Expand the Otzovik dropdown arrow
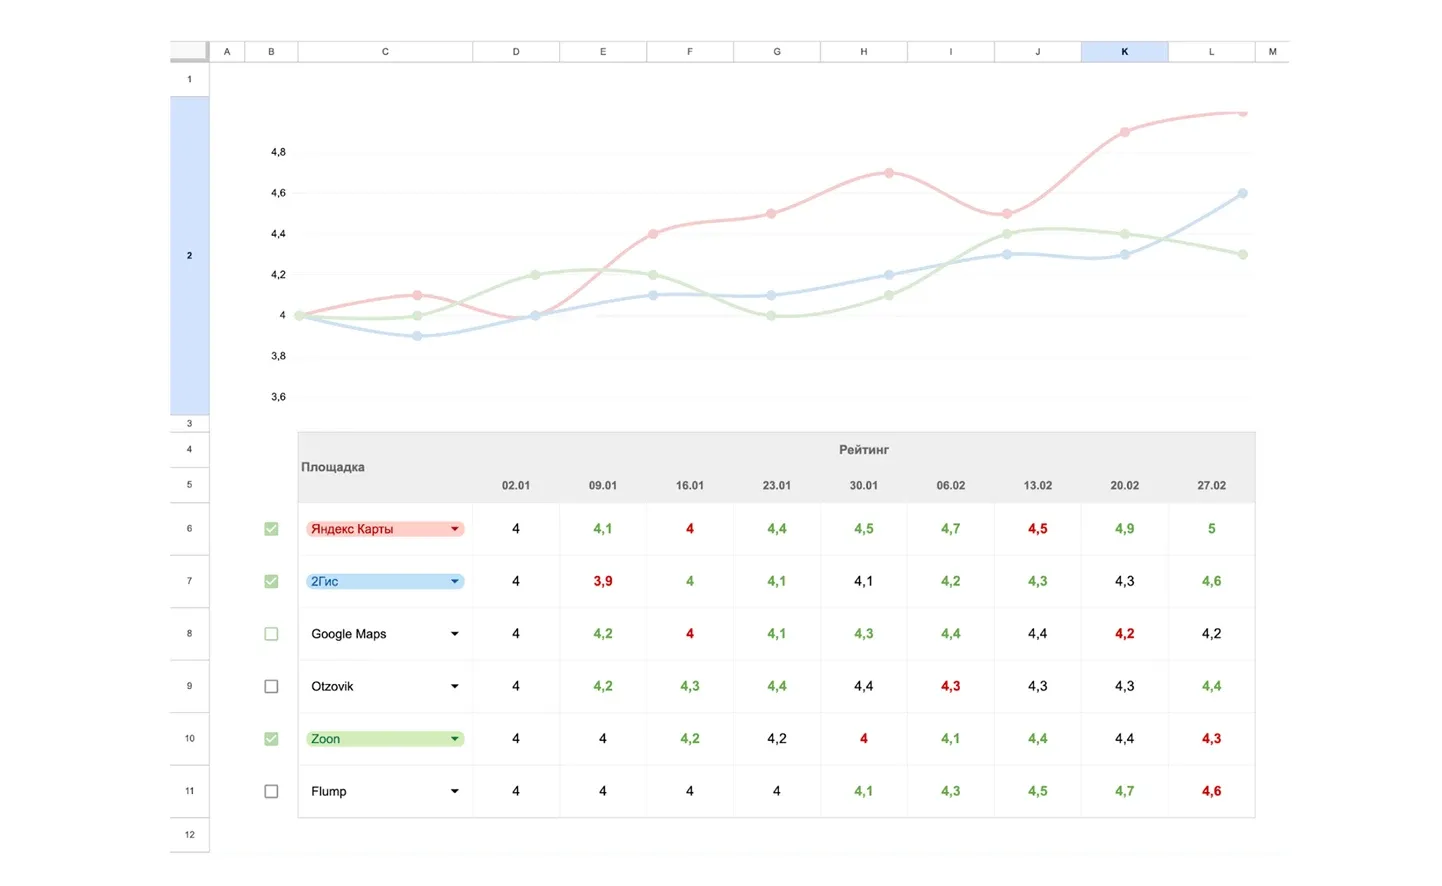 click(x=455, y=686)
